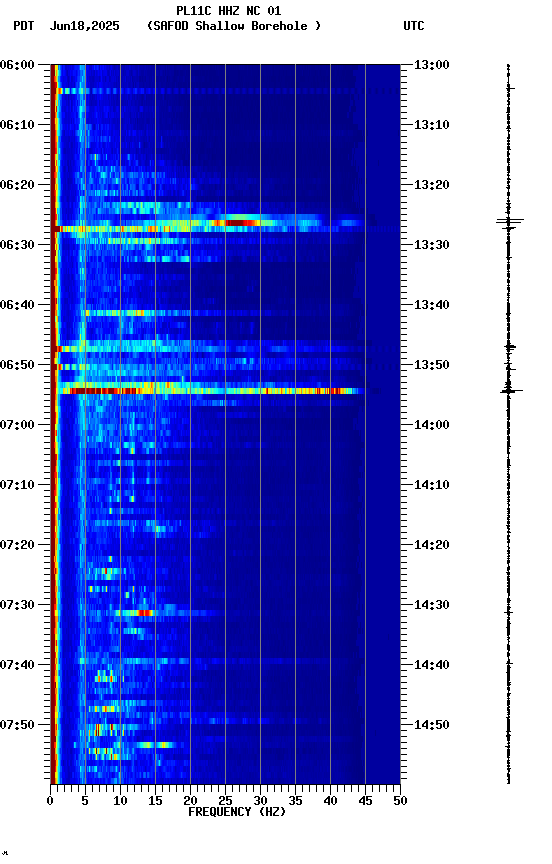Click the largest seismogram spike near 13:26 UTC

tap(510, 222)
